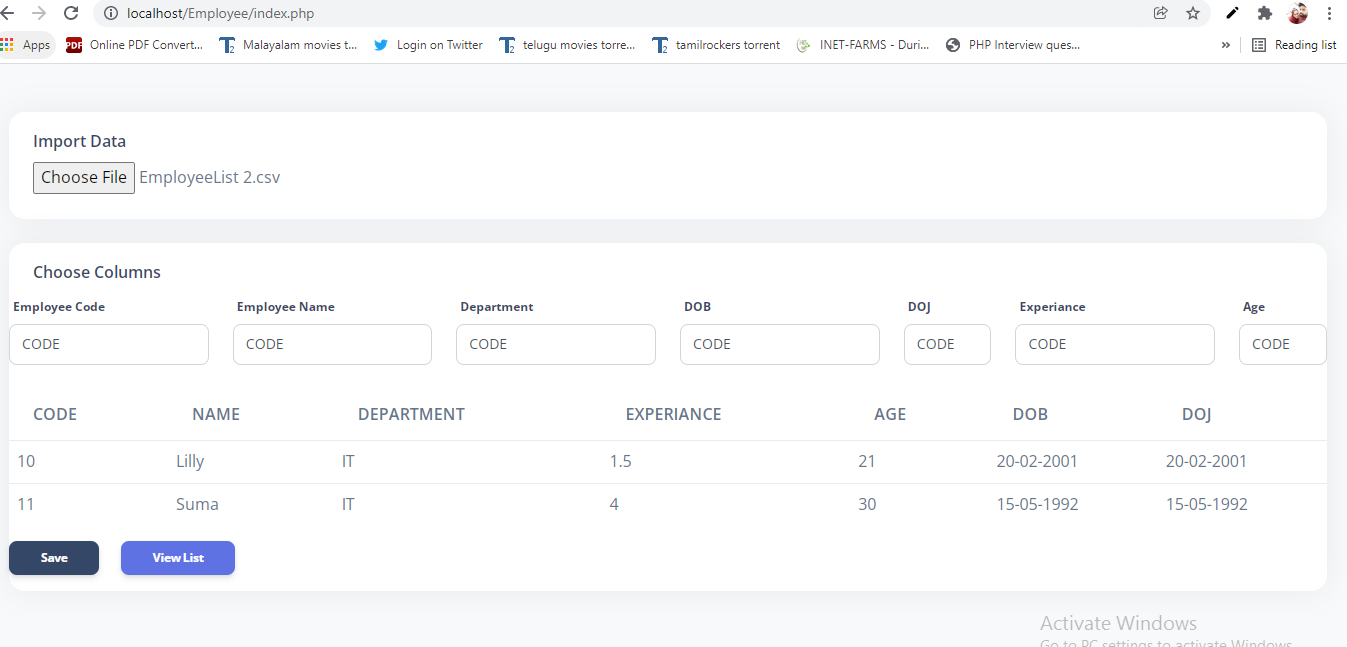Open the Apps grid shortcut
This screenshot has width=1347, height=647.
(26, 45)
